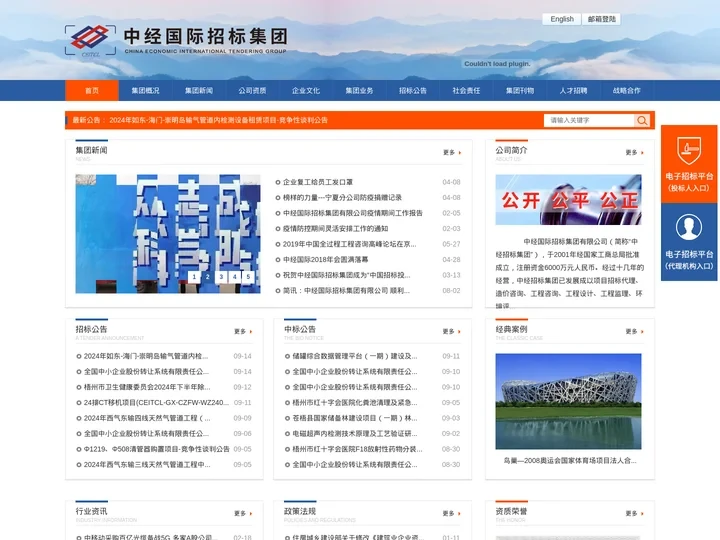Open the Bird's Nest stadium case image

[568, 401]
